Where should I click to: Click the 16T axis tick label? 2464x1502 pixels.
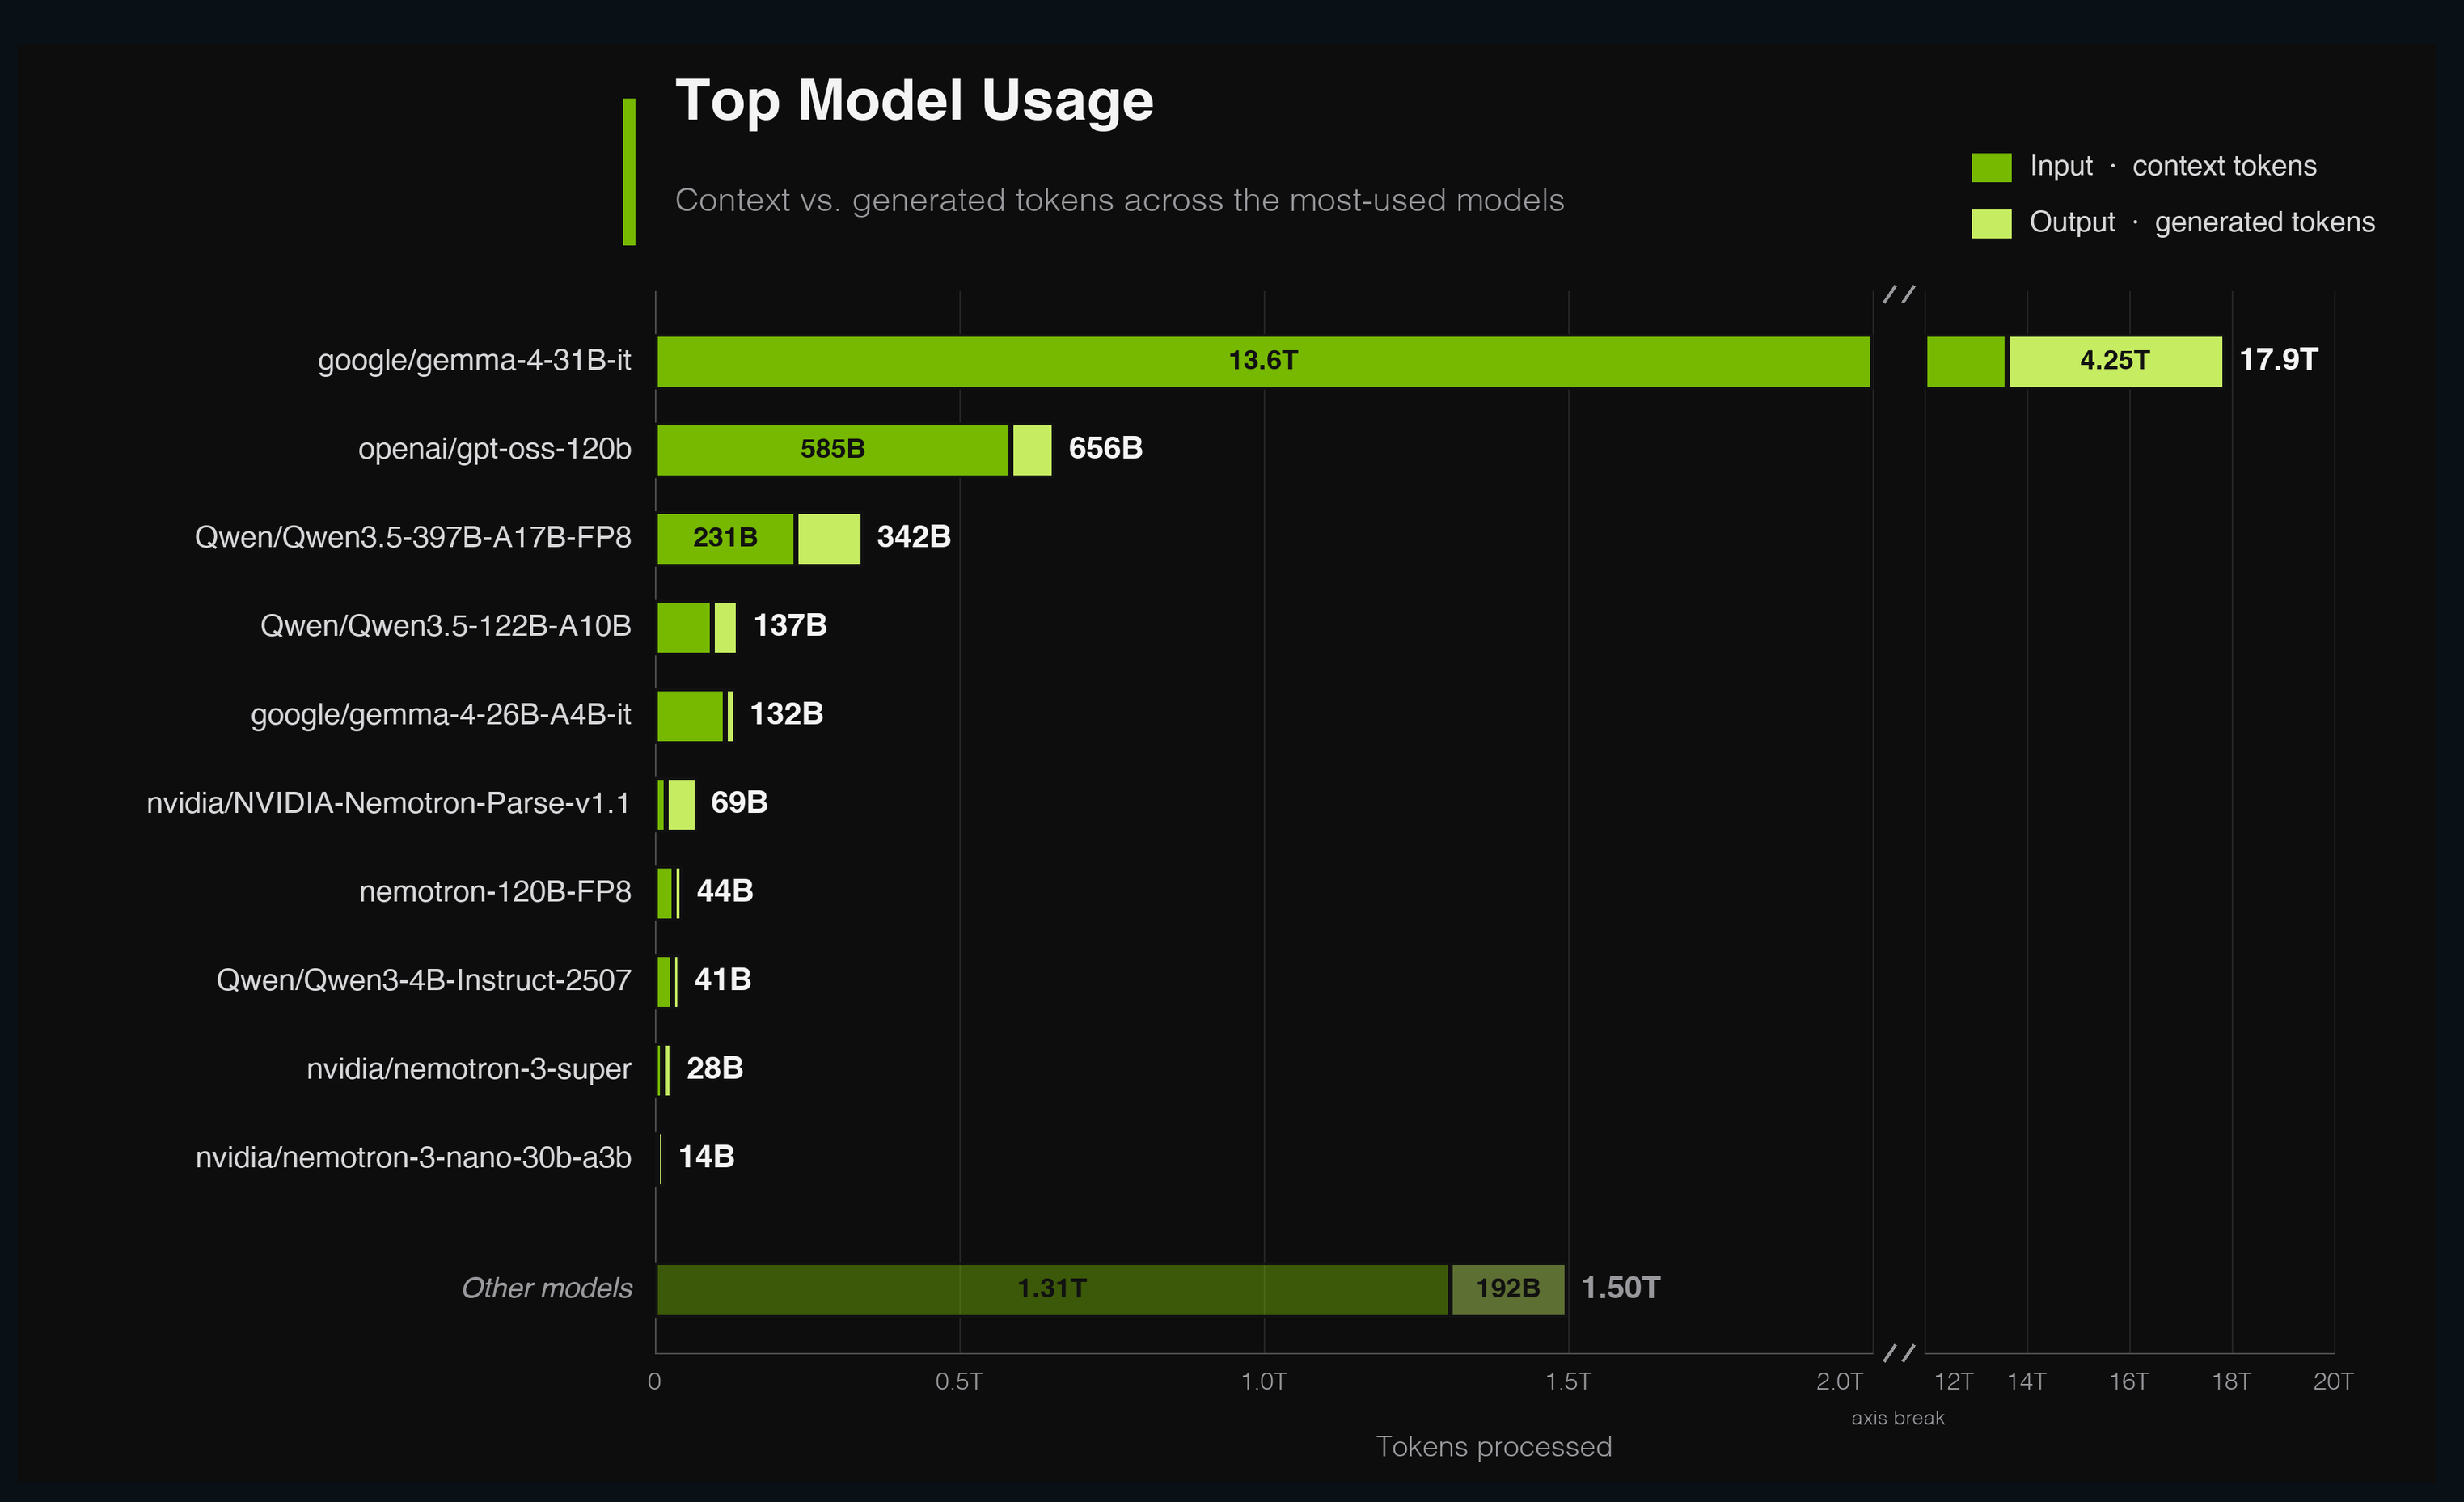pos(2128,1382)
